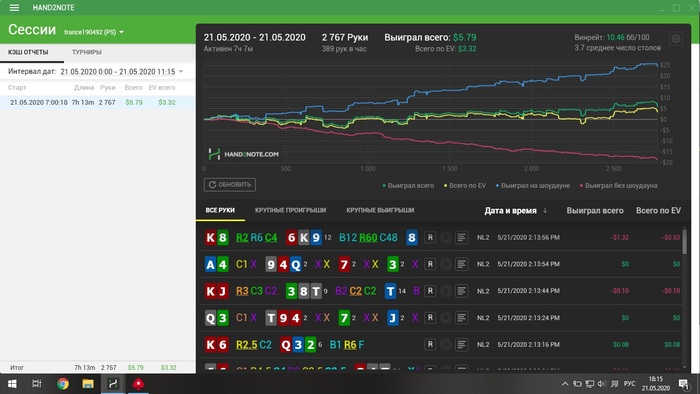Show hidden system tray icons
The width and height of the screenshot is (700, 394).
pos(565,384)
